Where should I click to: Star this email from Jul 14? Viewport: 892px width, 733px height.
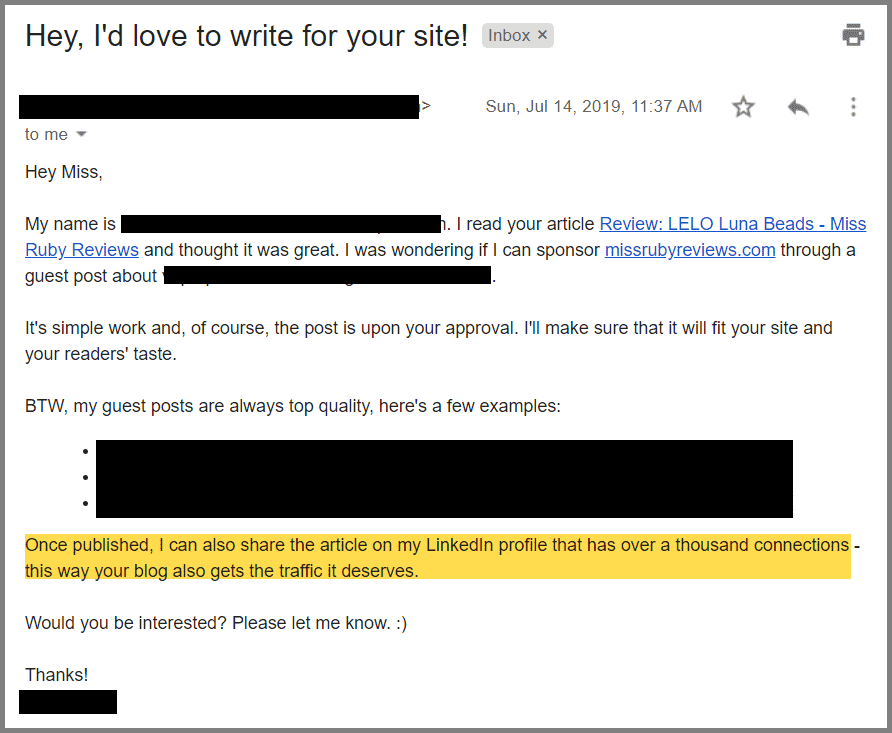point(743,107)
